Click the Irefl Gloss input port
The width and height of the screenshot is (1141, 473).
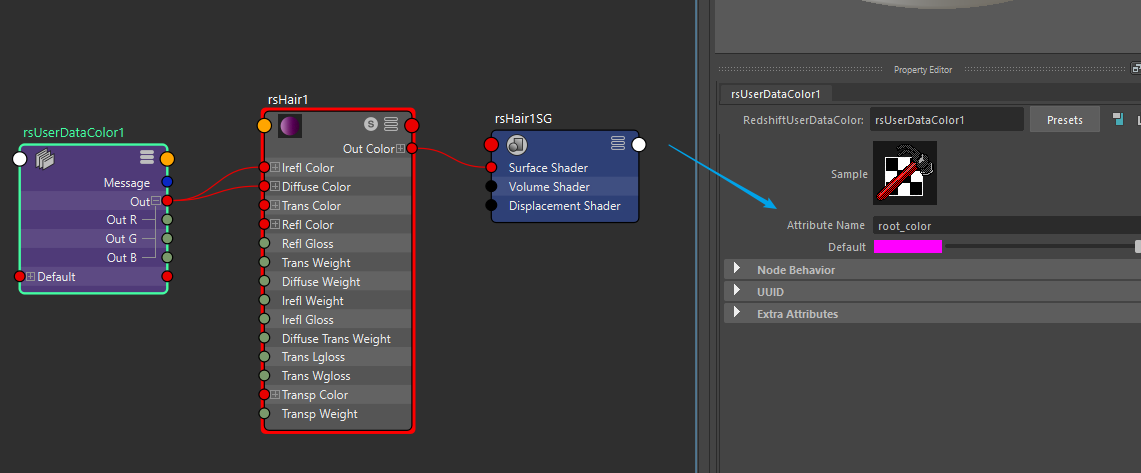click(x=265, y=319)
